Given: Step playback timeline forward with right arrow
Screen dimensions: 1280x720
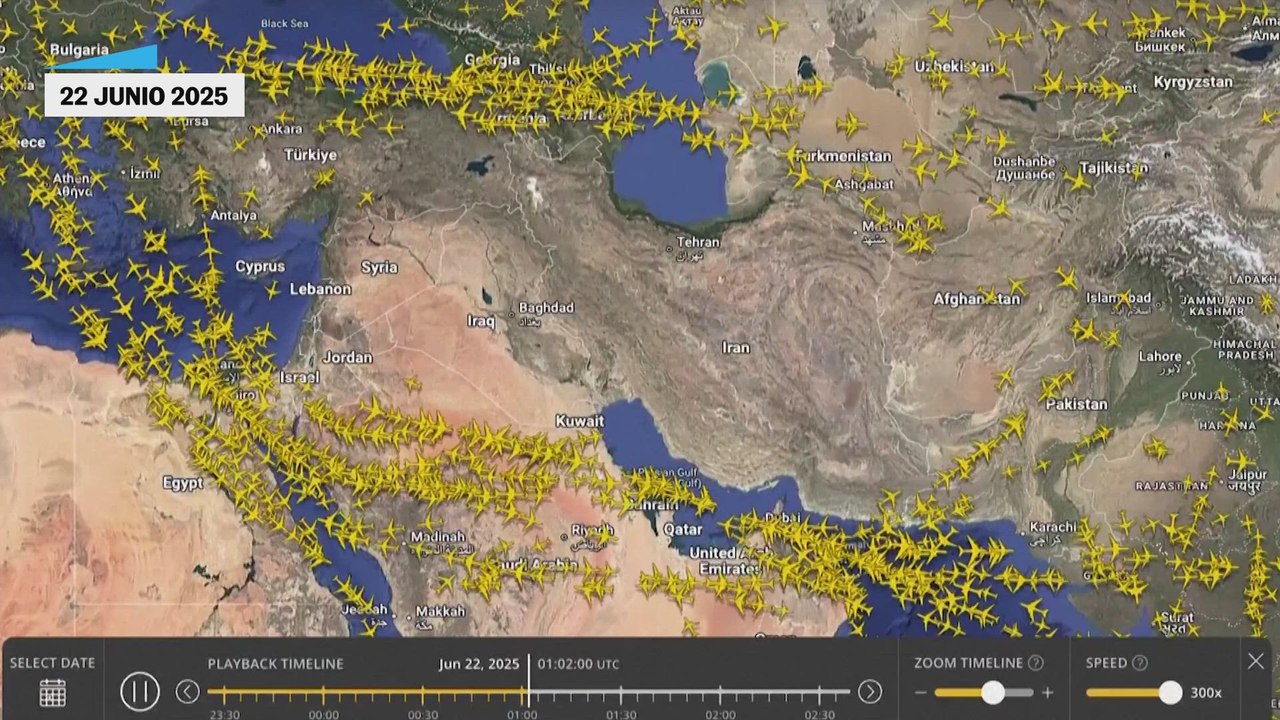Looking at the screenshot, I should [870, 691].
